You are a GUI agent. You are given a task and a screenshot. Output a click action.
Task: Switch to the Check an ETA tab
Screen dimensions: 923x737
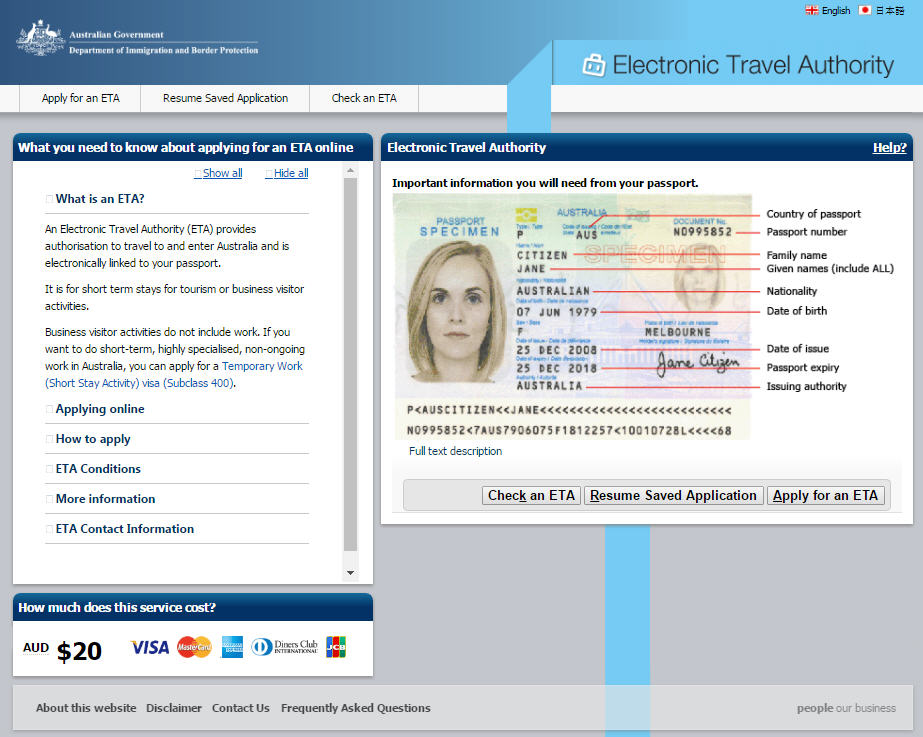[x=363, y=98]
